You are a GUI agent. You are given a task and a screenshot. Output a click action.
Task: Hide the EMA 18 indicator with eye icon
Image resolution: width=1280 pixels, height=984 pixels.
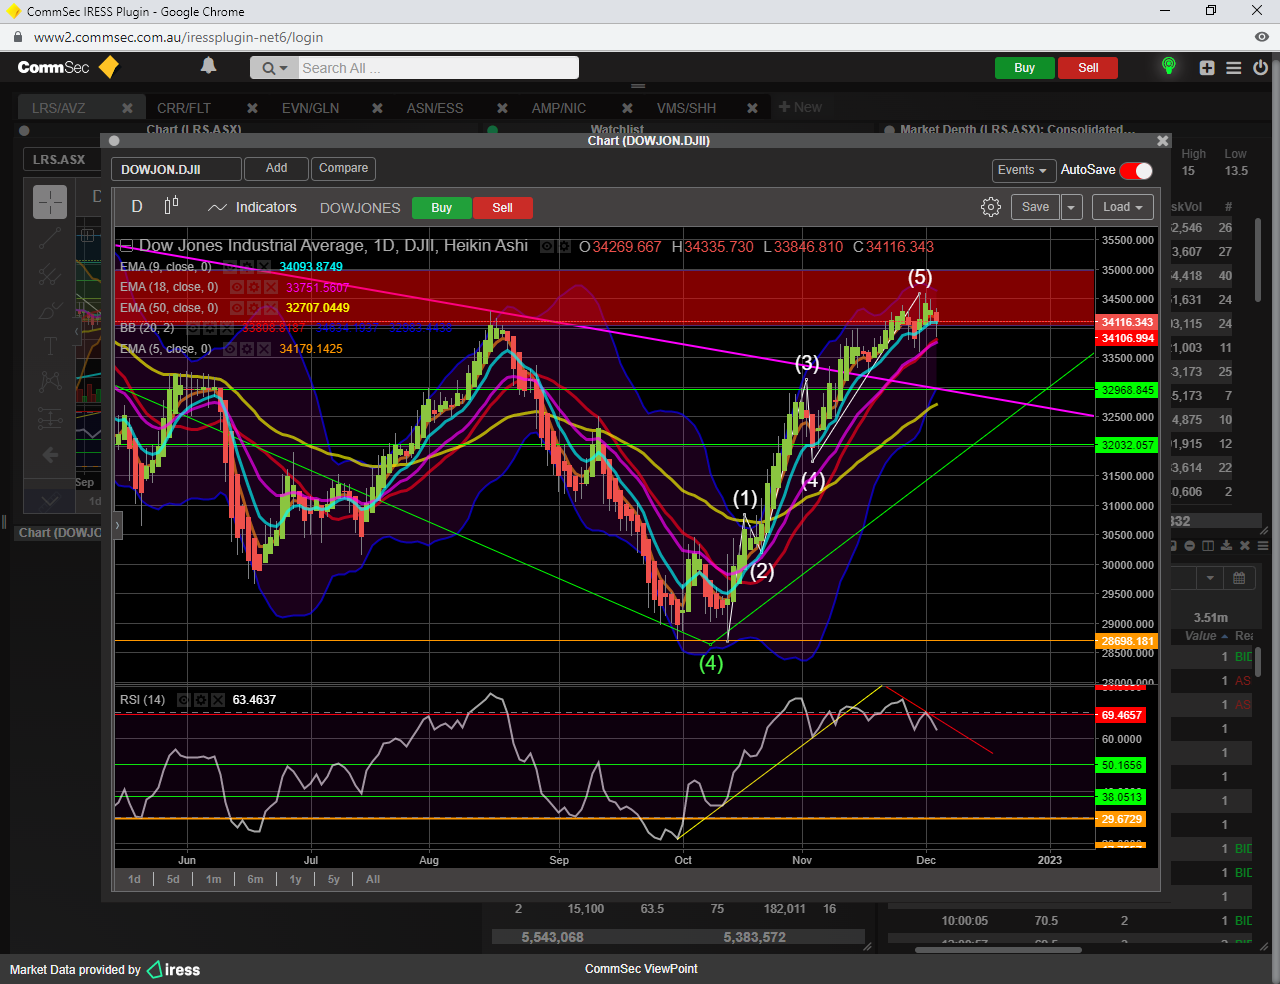tap(237, 287)
